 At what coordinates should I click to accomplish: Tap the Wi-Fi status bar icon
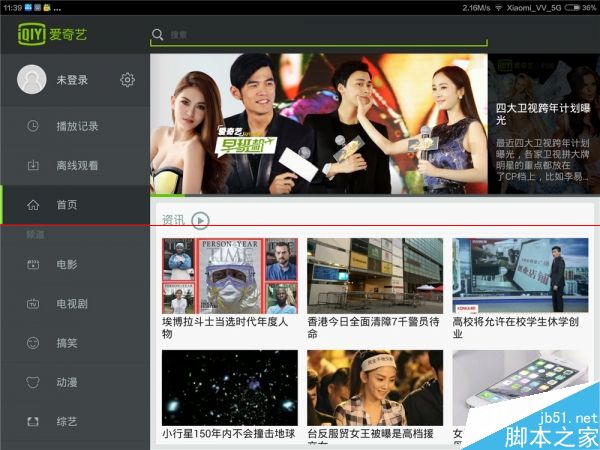click(498, 8)
